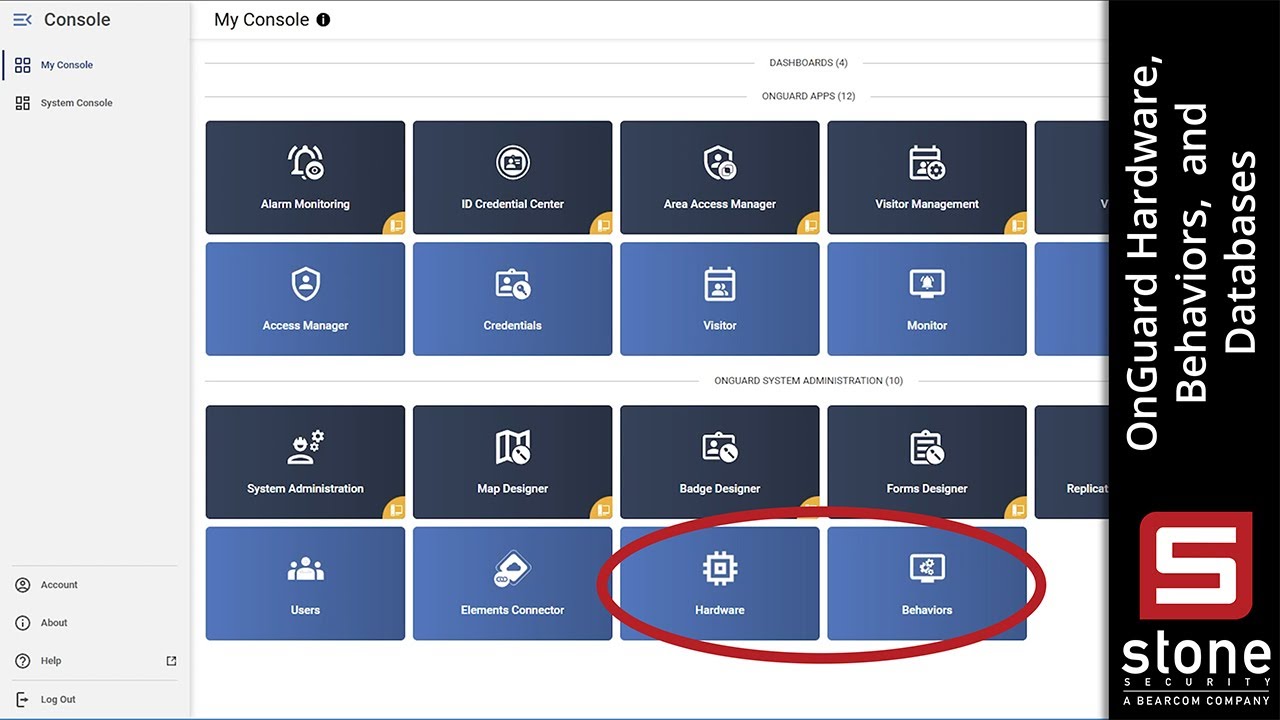The height and width of the screenshot is (720, 1280).
Task: Open the Map Designer tile
Action: (512, 462)
